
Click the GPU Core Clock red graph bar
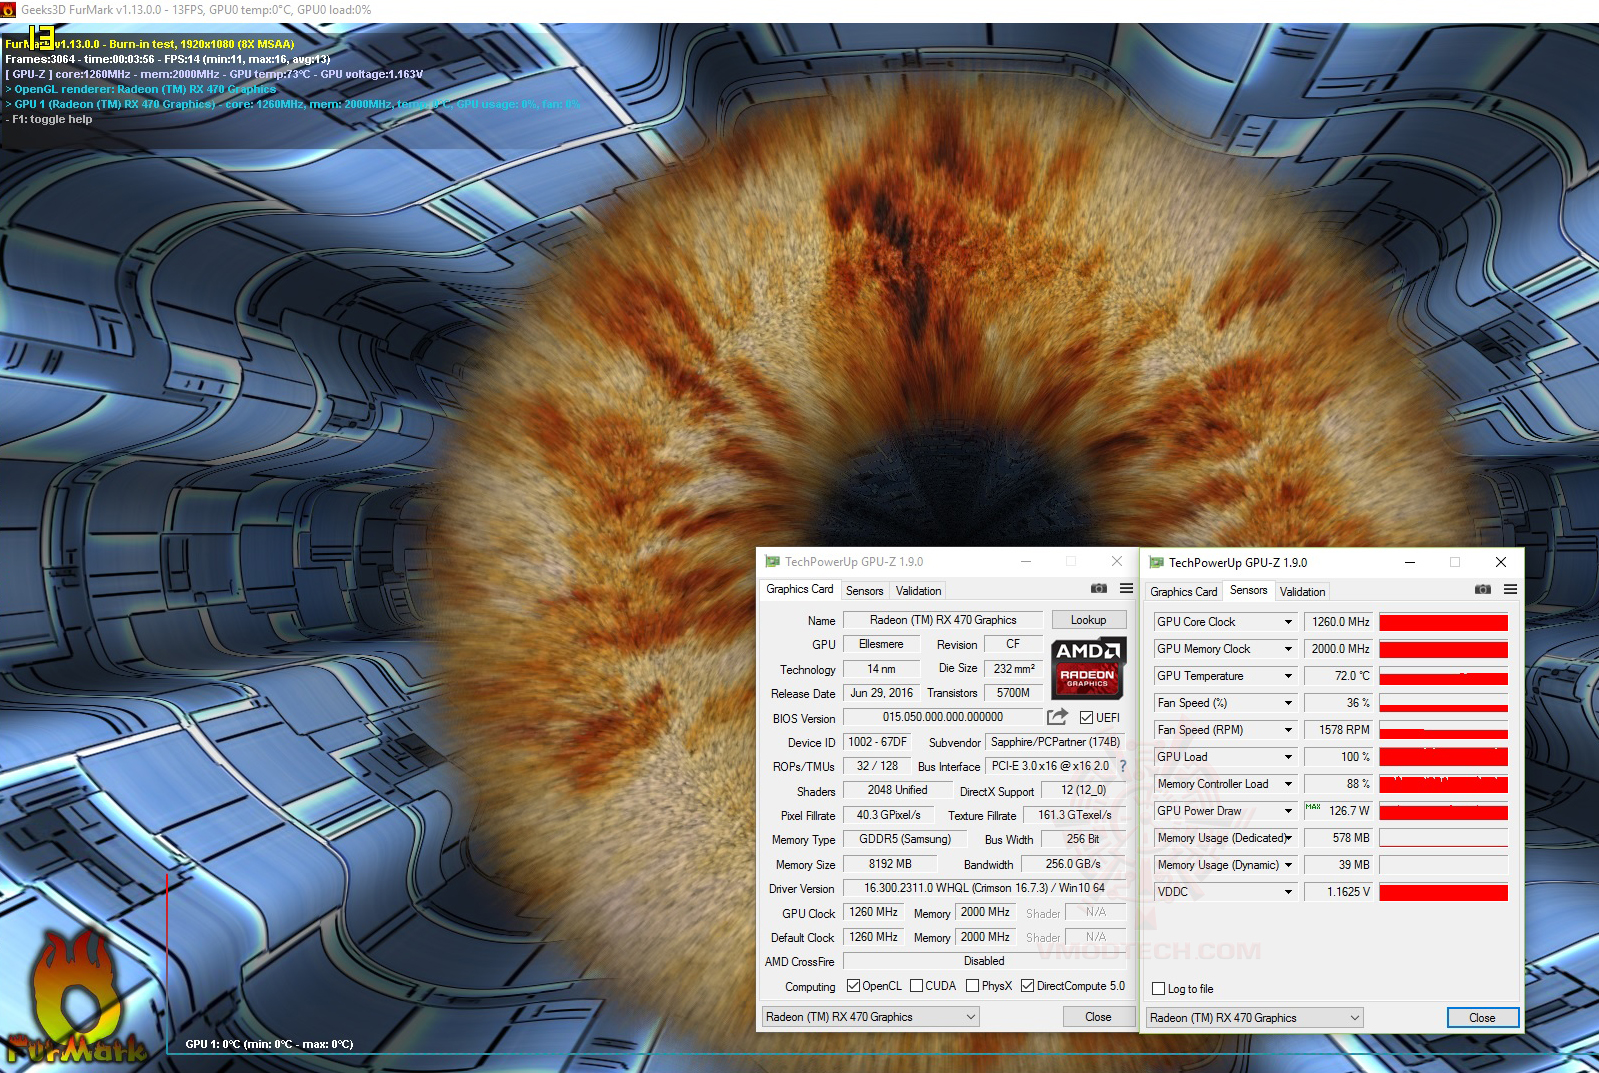(1443, 622)
